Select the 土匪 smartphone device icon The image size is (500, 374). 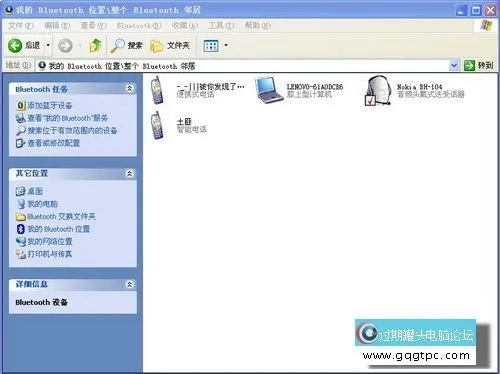pyautogui.click(x=157, y=126)
